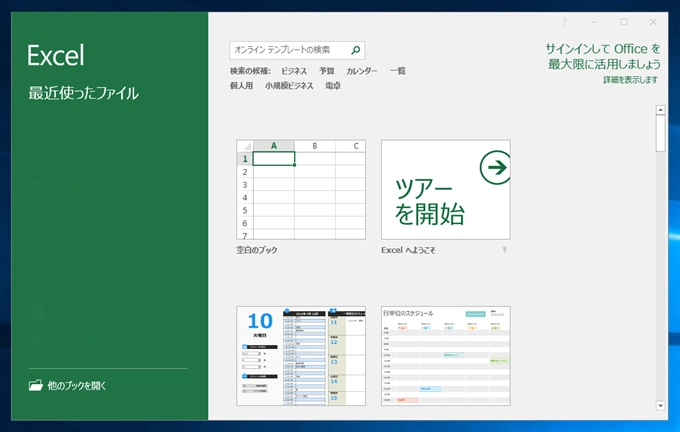Screen dimensions: 680x432
Task: Select the 予算 suggested search
Action: 327,71
